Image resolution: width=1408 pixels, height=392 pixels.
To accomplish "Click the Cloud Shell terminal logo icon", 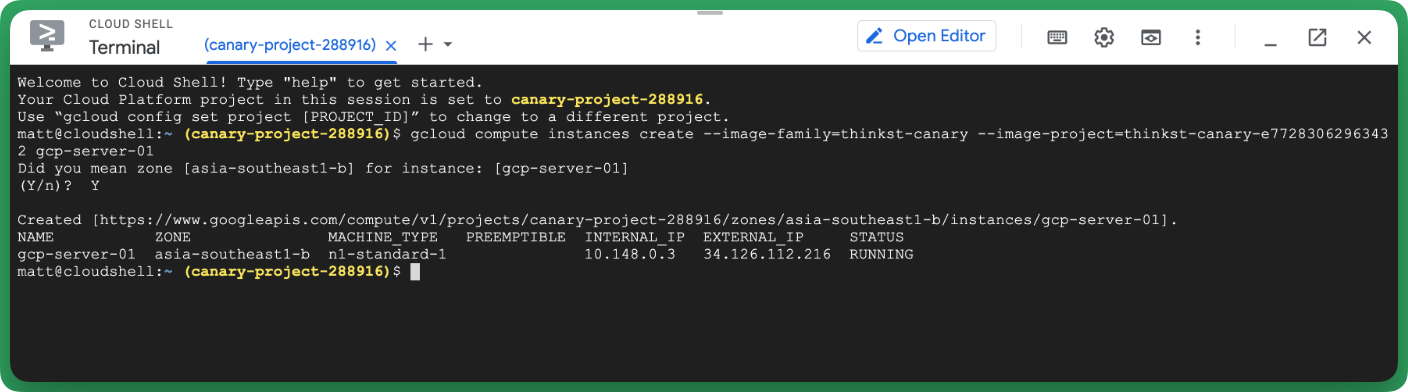I will 47,35.
